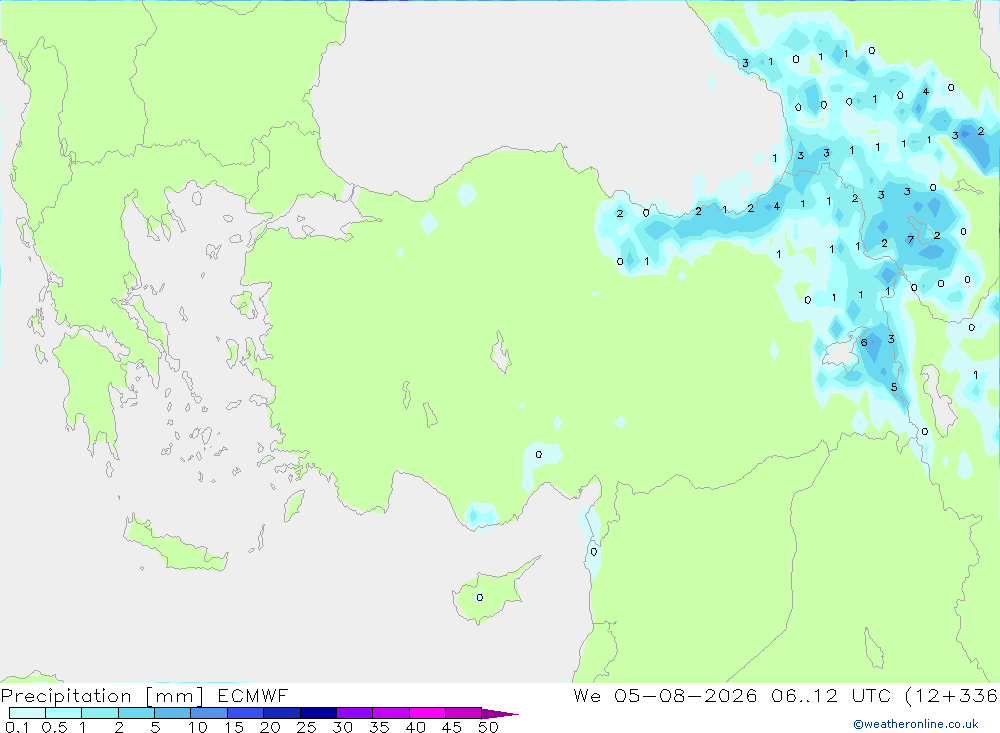Select the 10–15 mm legend swatch
The image size is (1000, 733).
(209, 713)
